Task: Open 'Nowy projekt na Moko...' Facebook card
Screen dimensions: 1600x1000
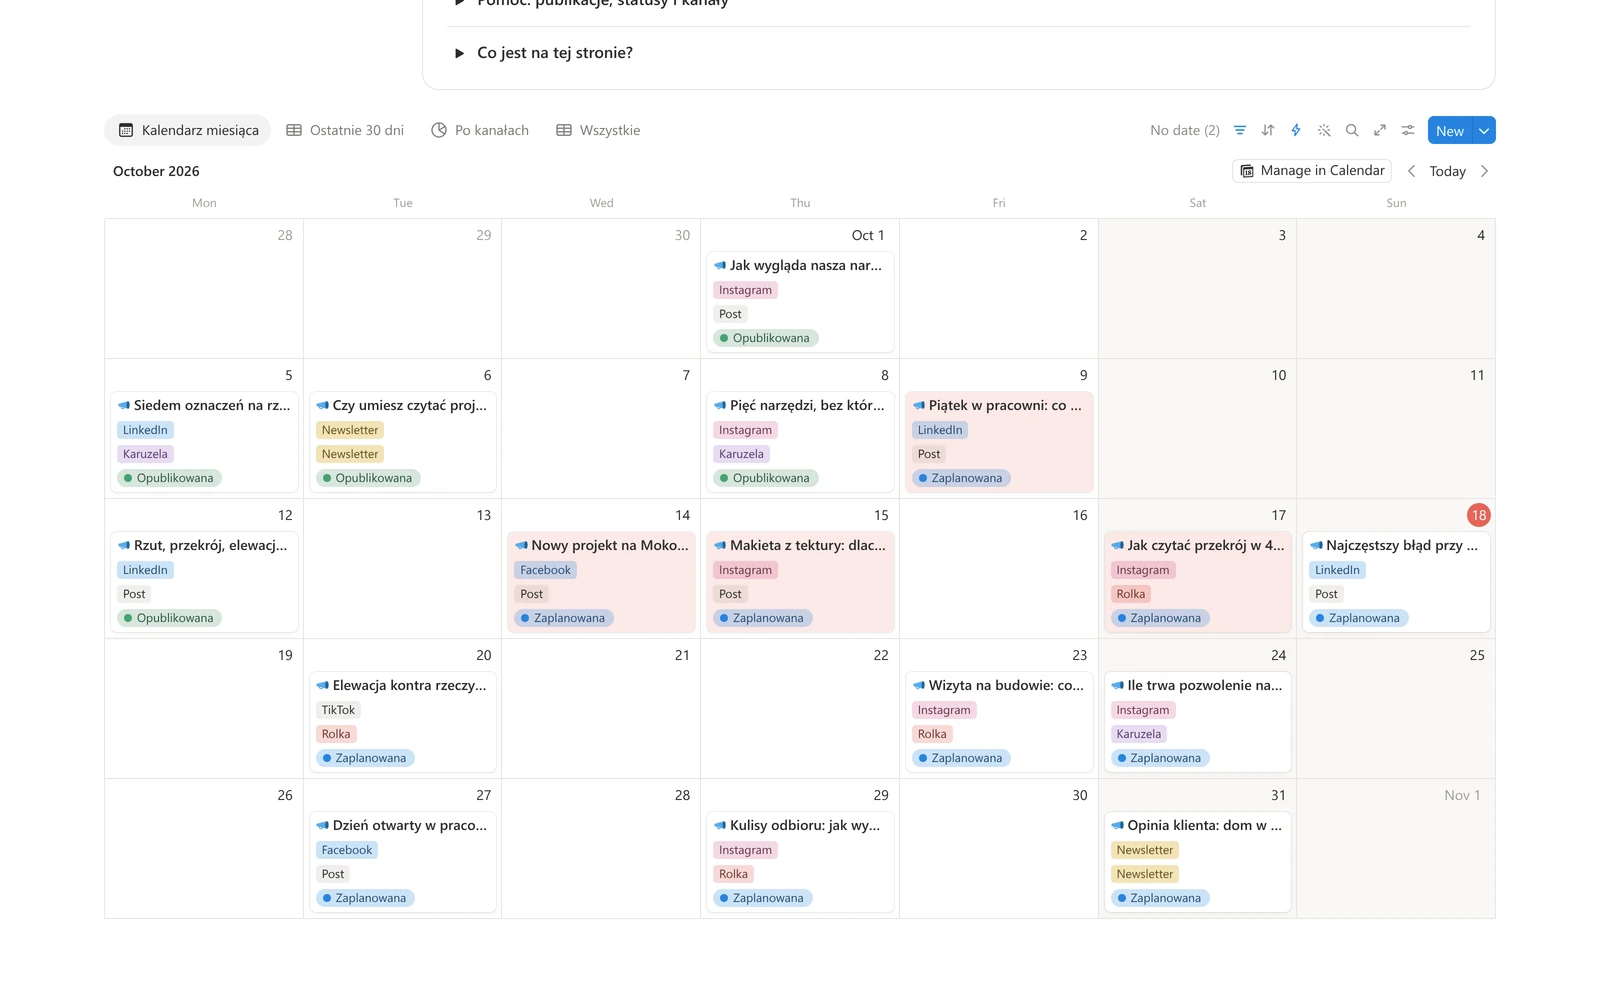Action: 601,582
